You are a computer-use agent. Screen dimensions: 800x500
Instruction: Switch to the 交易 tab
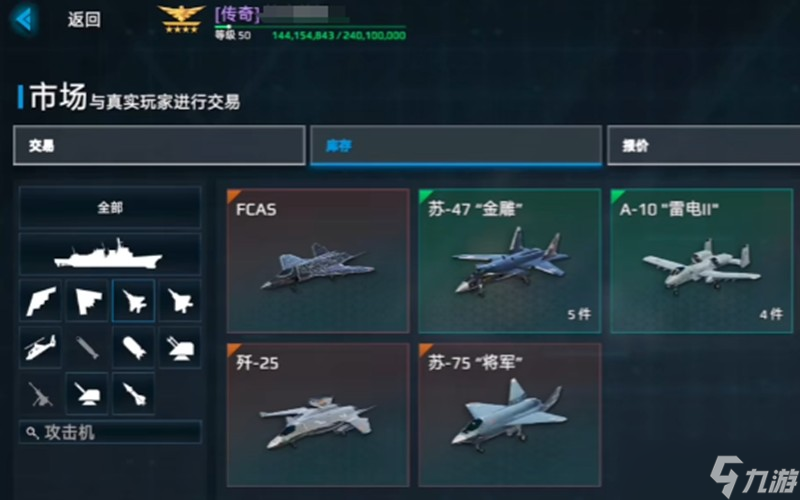click(x=159, y=145)
